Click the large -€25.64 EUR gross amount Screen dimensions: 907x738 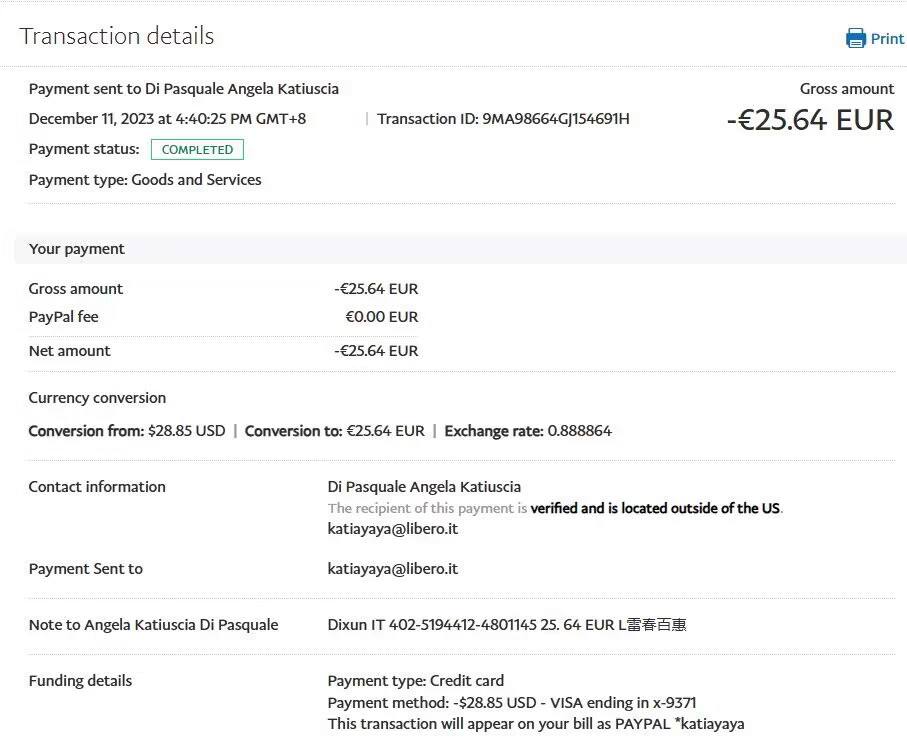coord(810,120)
